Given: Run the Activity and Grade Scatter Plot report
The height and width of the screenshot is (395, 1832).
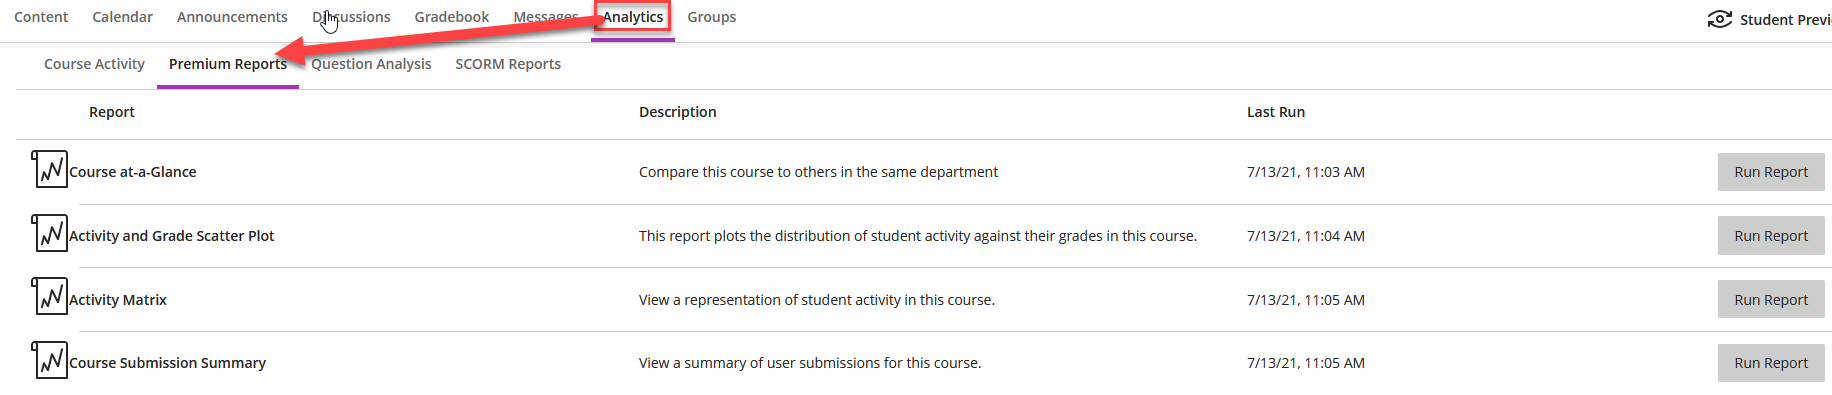Looking at the screenshot, I should (1771, 236).
